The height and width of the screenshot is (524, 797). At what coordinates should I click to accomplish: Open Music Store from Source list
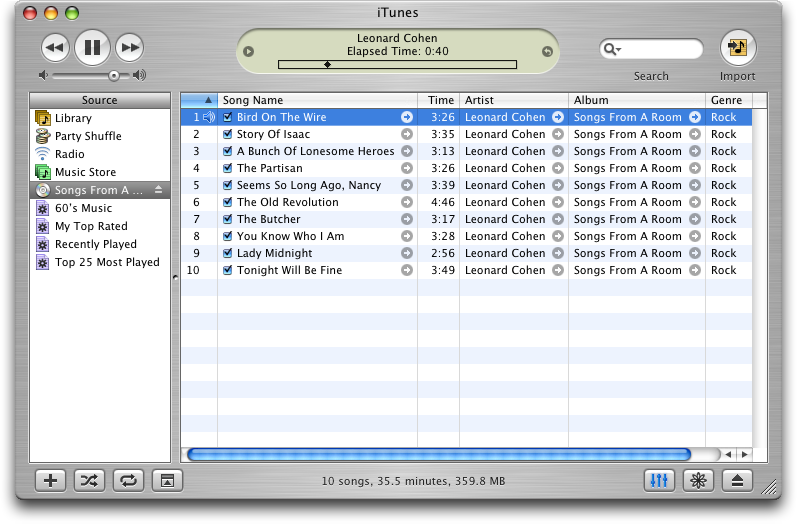(x=100, y=172)
